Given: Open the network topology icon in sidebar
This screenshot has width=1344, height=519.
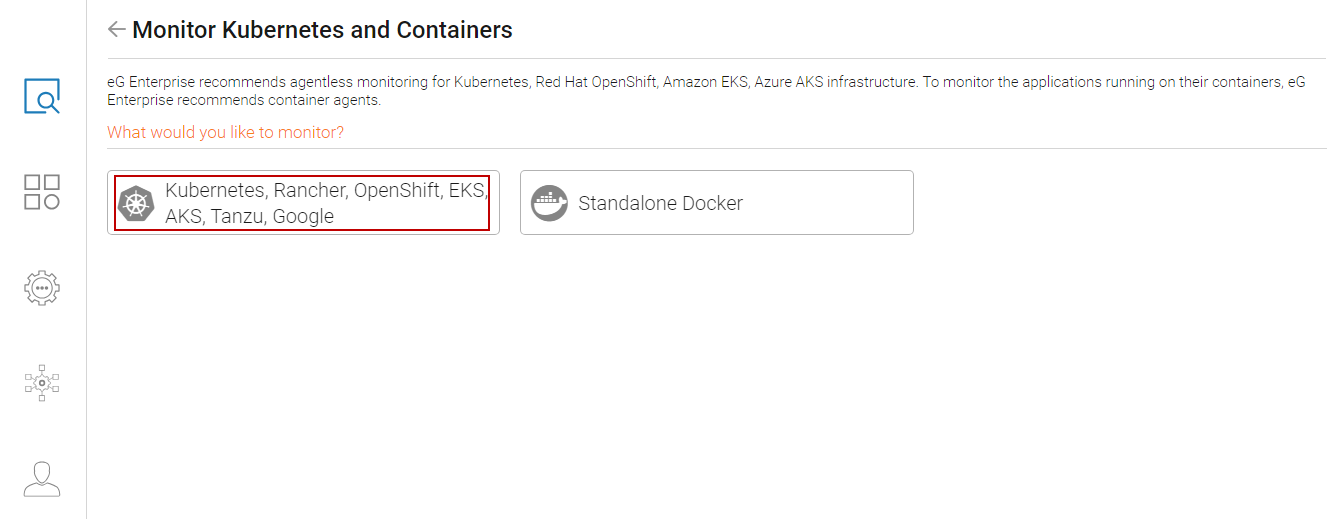Looking at the screenshot, I should 42,382.
